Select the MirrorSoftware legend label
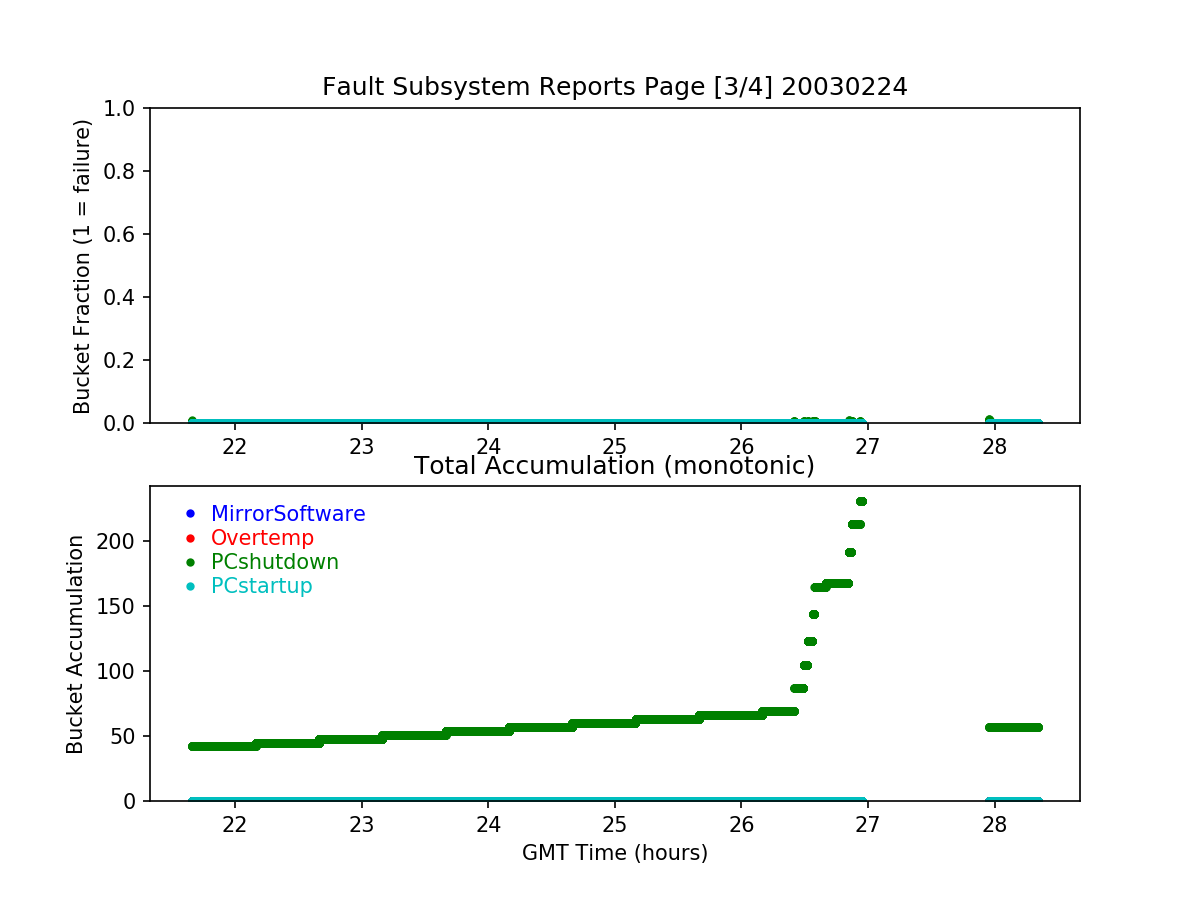 tap(288, 514)
